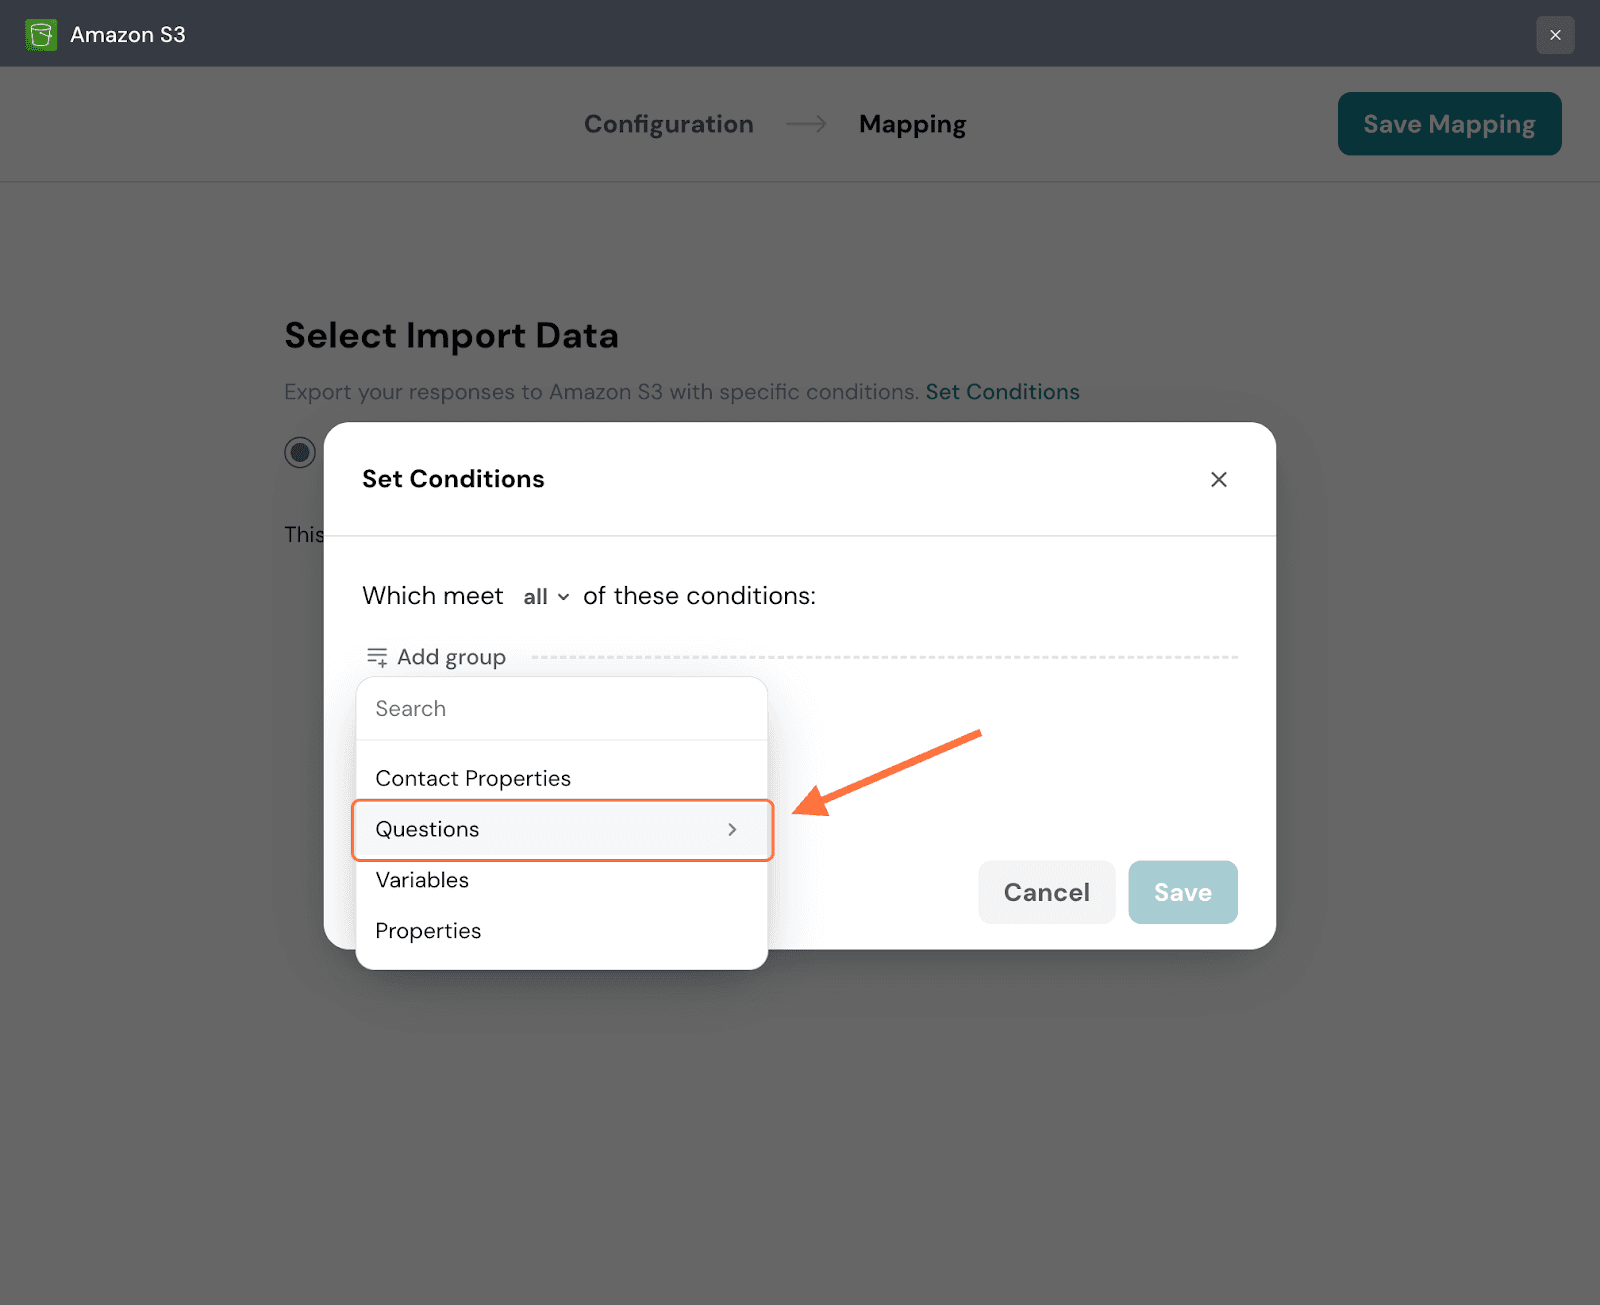Open the 'all' conditions match dropdown
This screenshot has height=1305, width=1600.
tap(546, 597)
